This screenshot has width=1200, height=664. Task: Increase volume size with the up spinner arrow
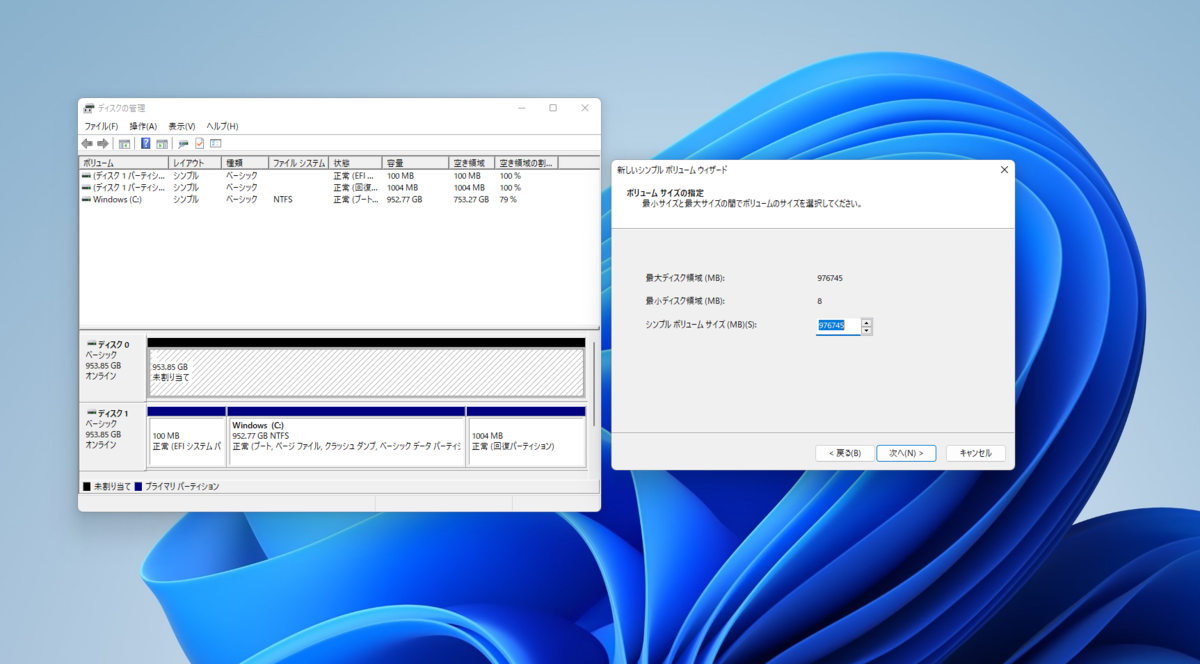[x=866, y=322]
